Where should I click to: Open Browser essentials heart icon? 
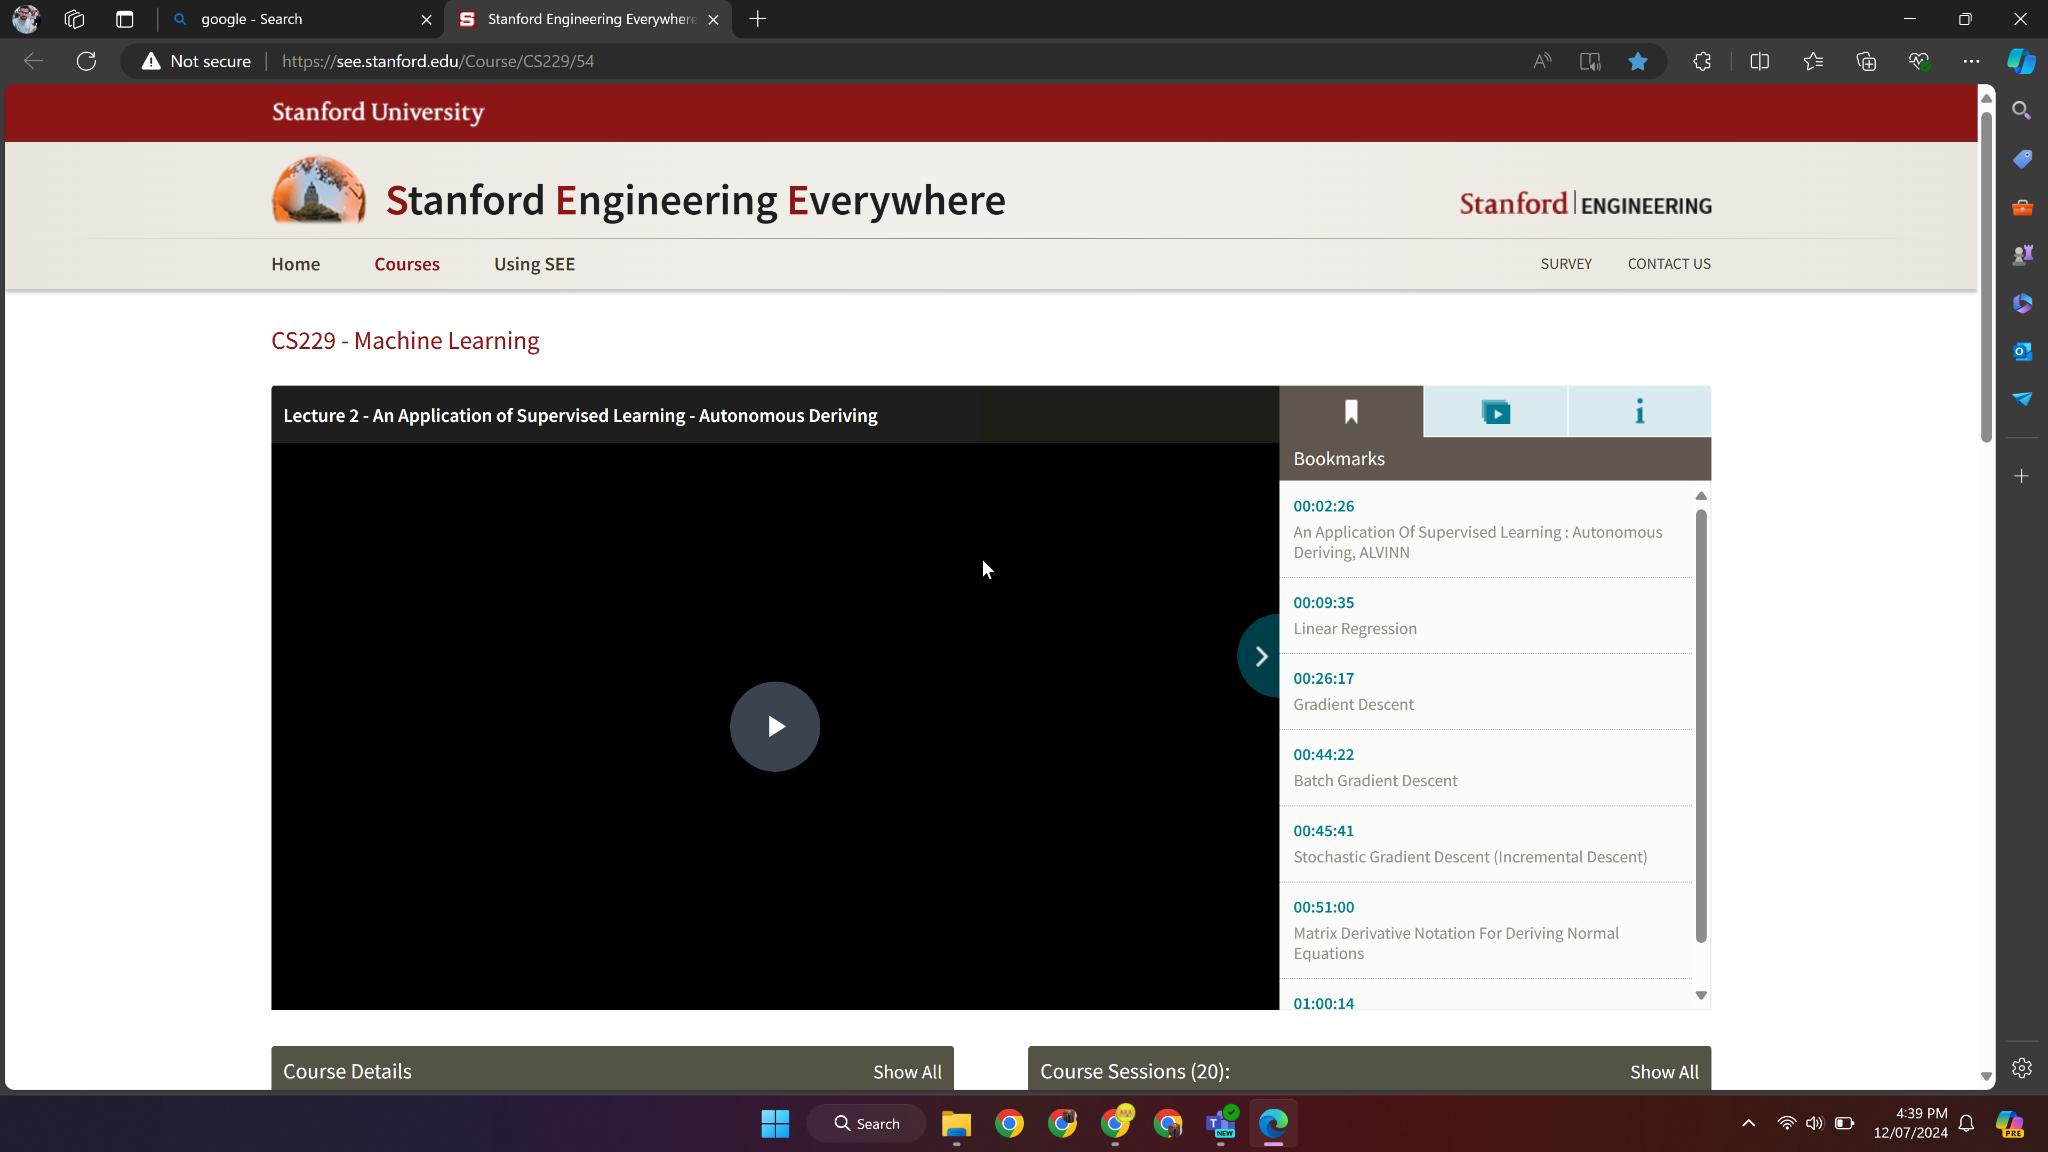[x=1918, y=61]
